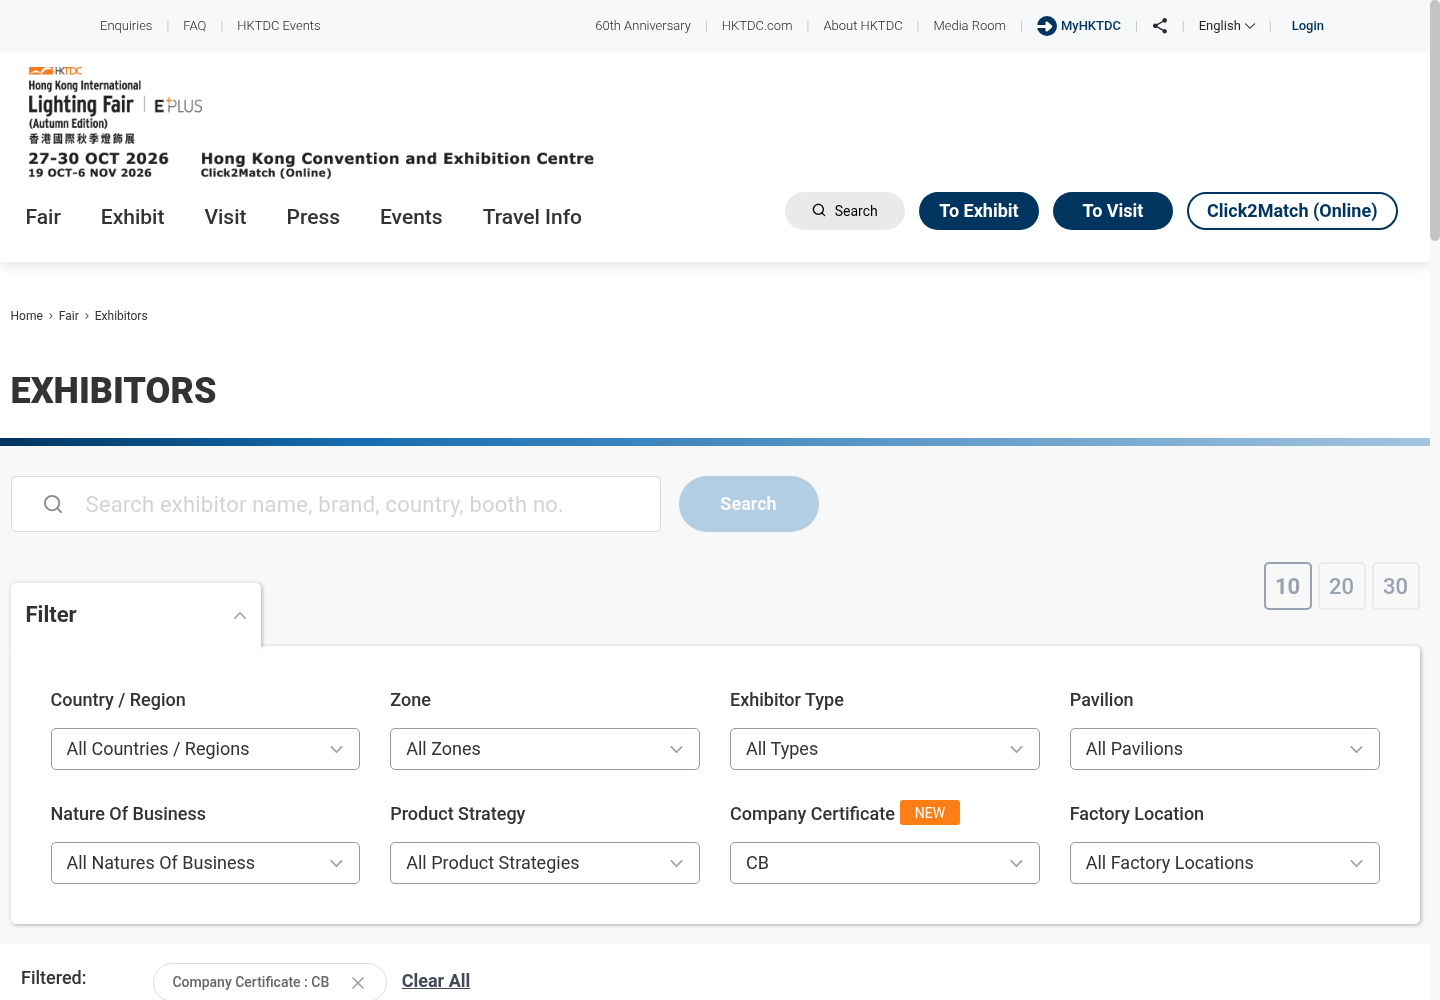Image resolution: width=1440 pixels, height=1000 pixels.
Task: Click the To Exhibit button
Action: coord(979,211)
